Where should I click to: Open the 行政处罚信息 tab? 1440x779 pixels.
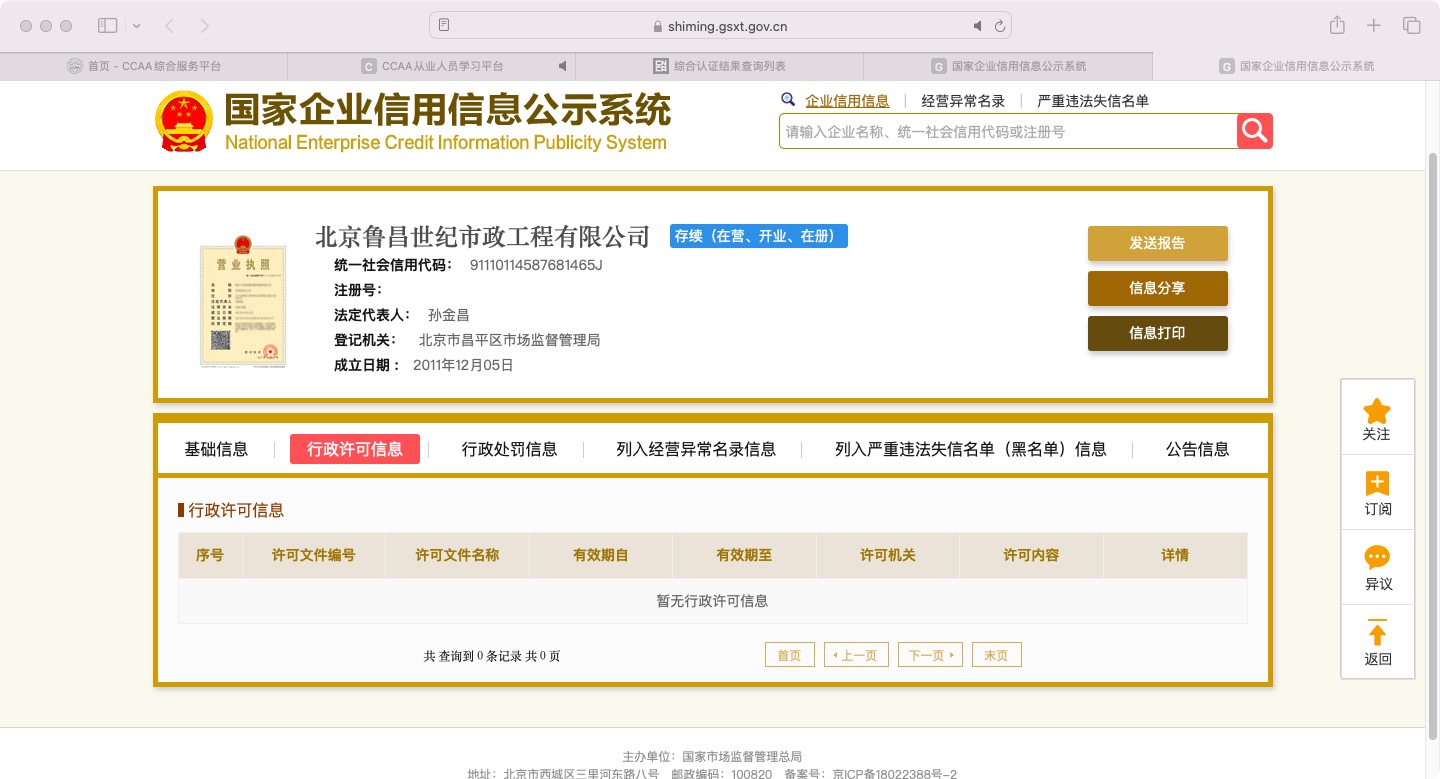click(509, 449)
